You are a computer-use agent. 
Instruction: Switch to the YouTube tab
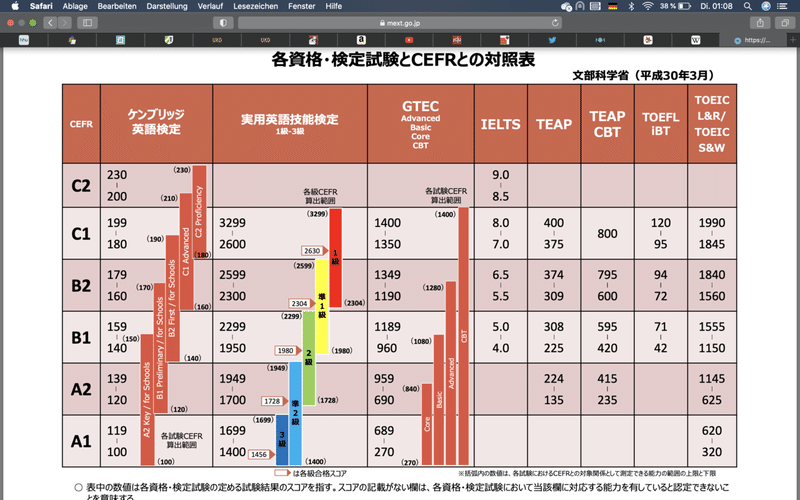[x=409, y=40]
